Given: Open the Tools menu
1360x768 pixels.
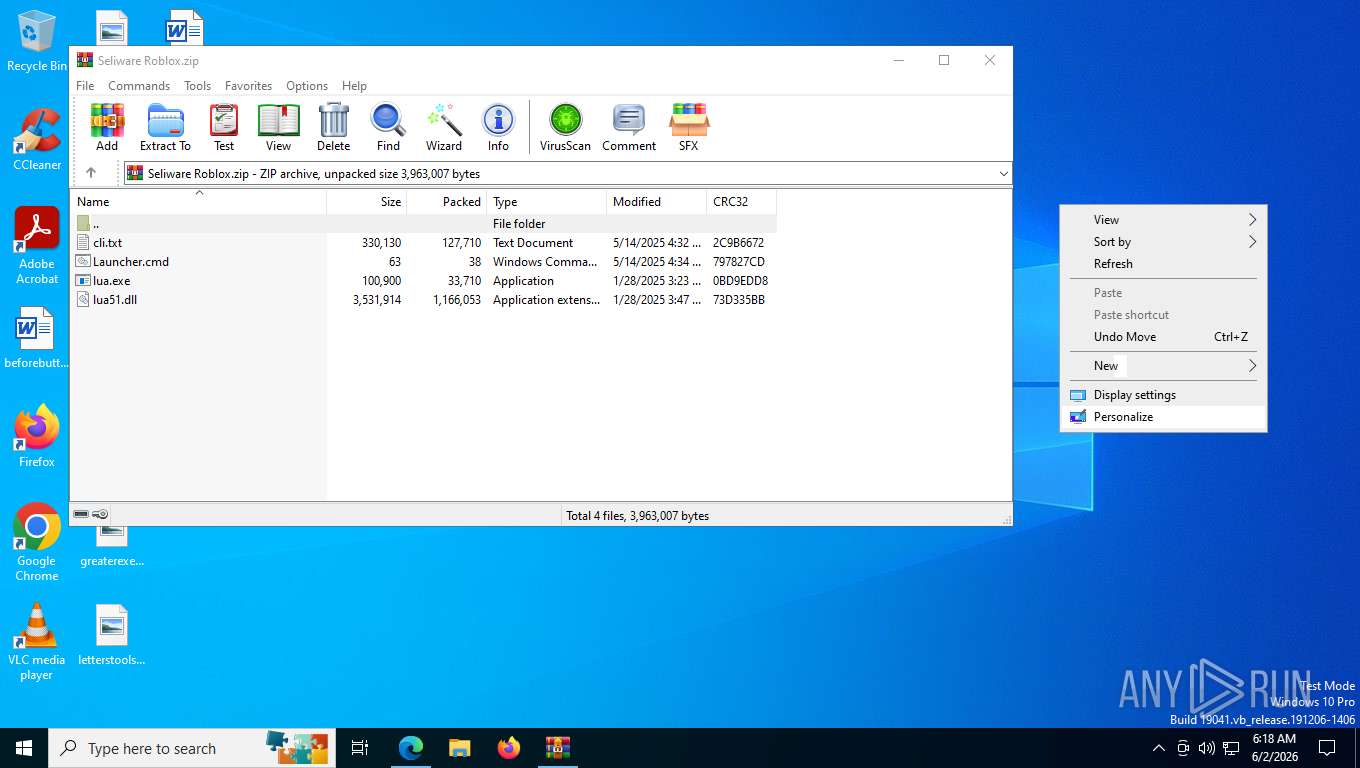Looking at the screenshot, I should tap(197, 86).
